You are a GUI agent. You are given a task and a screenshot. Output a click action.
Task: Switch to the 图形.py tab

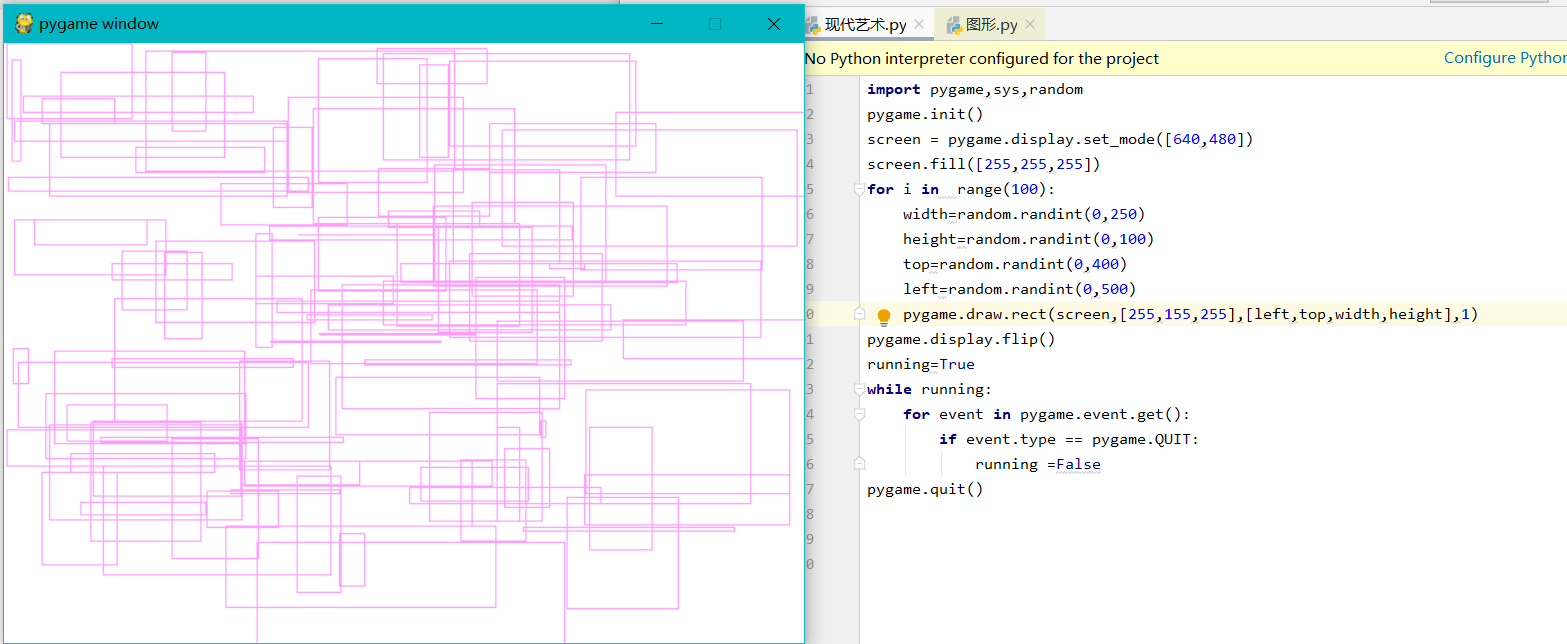click(992, 24)
